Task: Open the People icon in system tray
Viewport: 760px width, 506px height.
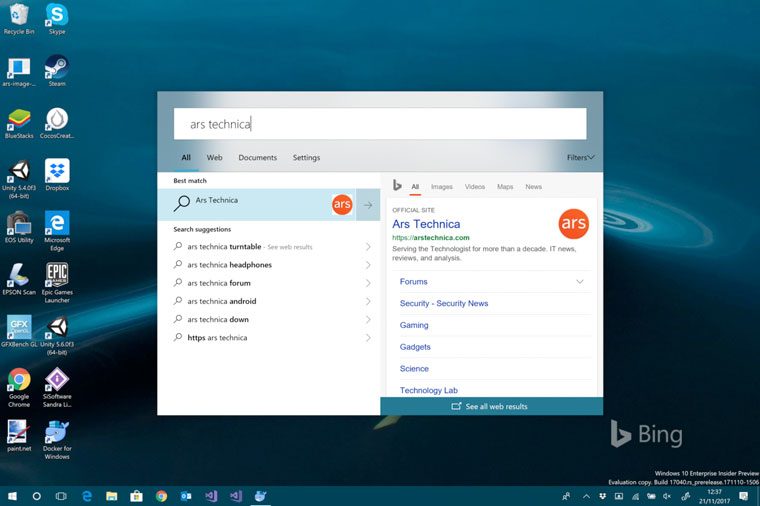Action: (566, 496)
